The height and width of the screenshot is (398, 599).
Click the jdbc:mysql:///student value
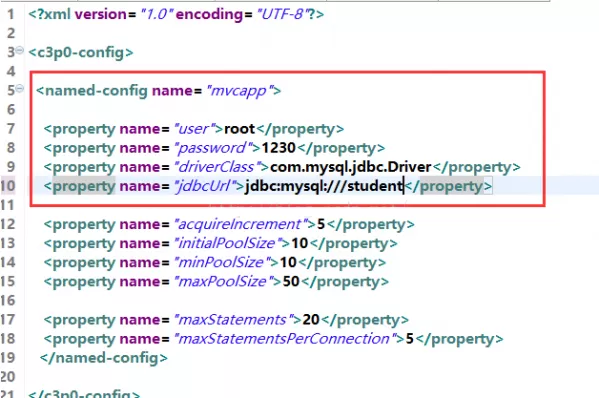(324, 186)
